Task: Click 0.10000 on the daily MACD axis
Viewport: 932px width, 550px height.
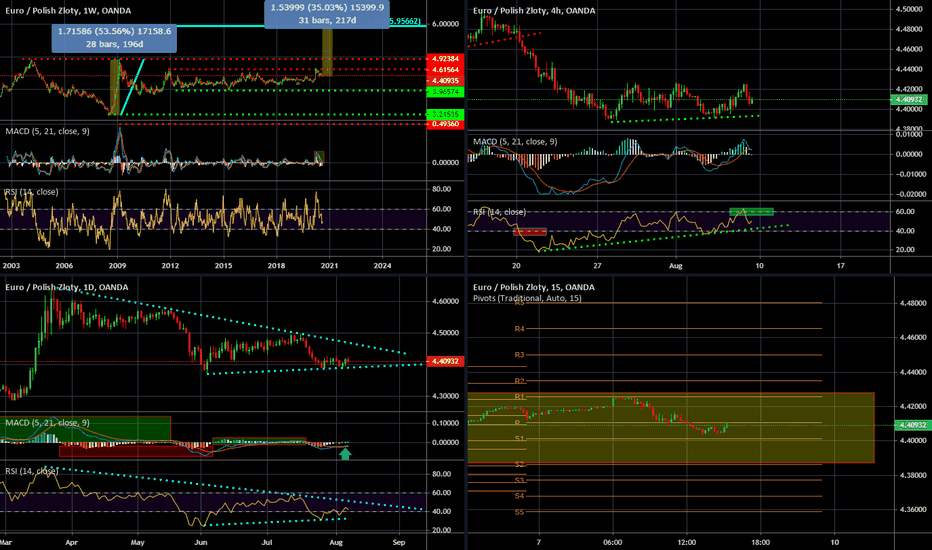Action: 445,423
